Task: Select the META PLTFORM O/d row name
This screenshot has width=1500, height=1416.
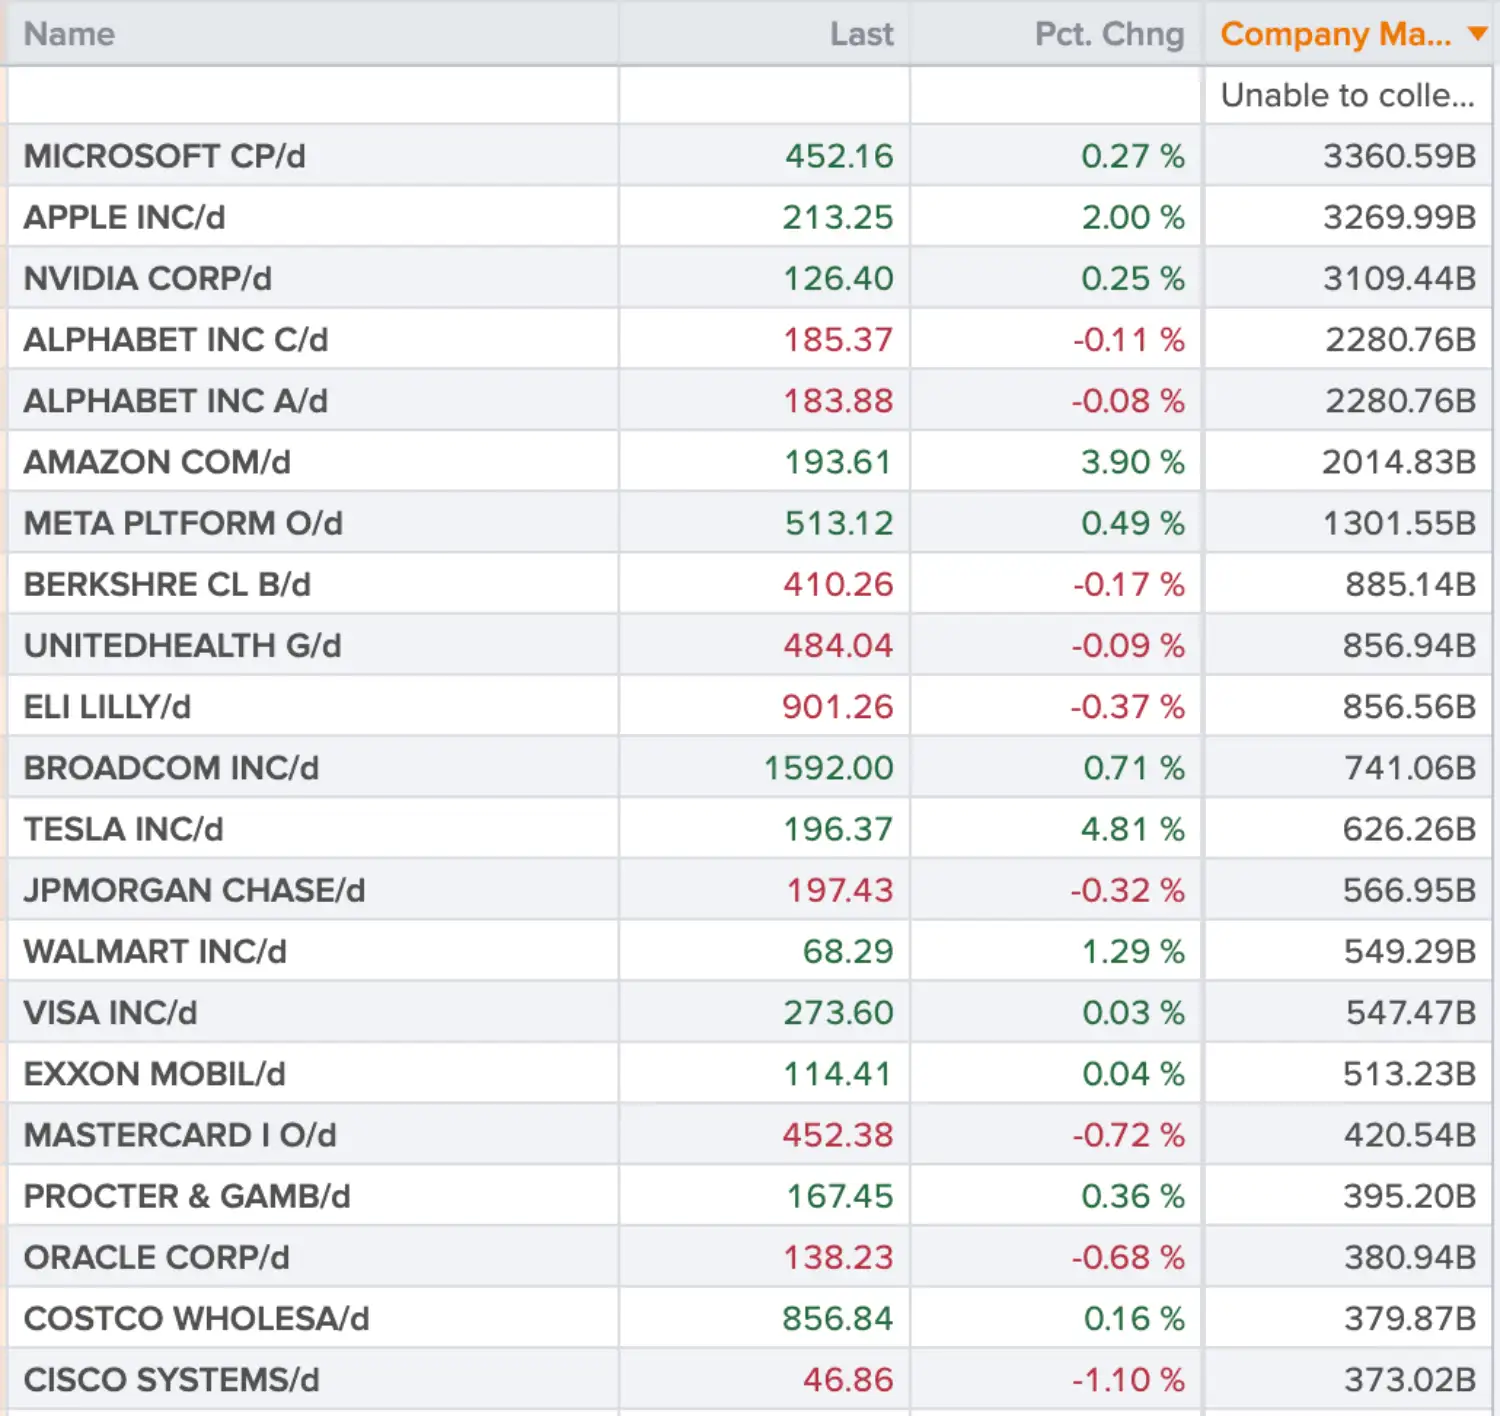Action: click(183, 523)
